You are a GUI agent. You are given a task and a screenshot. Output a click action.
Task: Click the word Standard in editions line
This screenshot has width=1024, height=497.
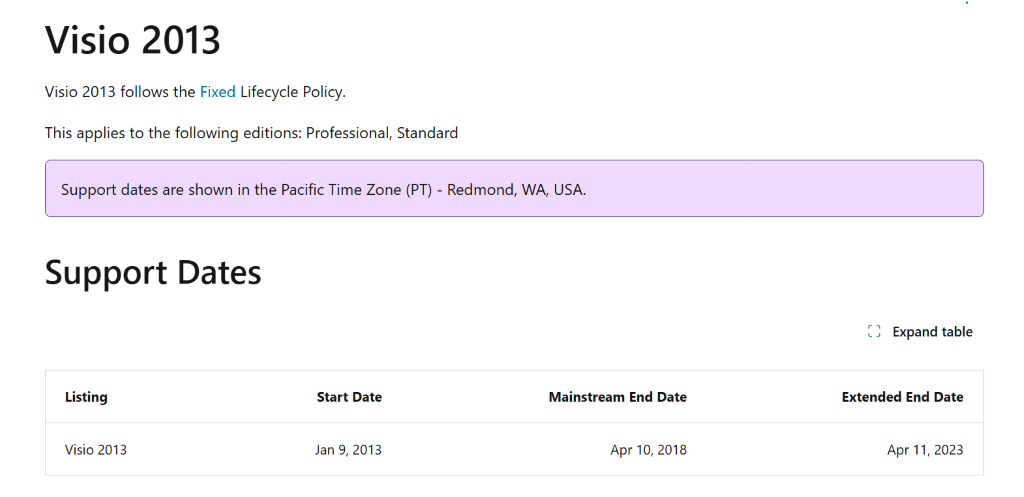point(427,132)
